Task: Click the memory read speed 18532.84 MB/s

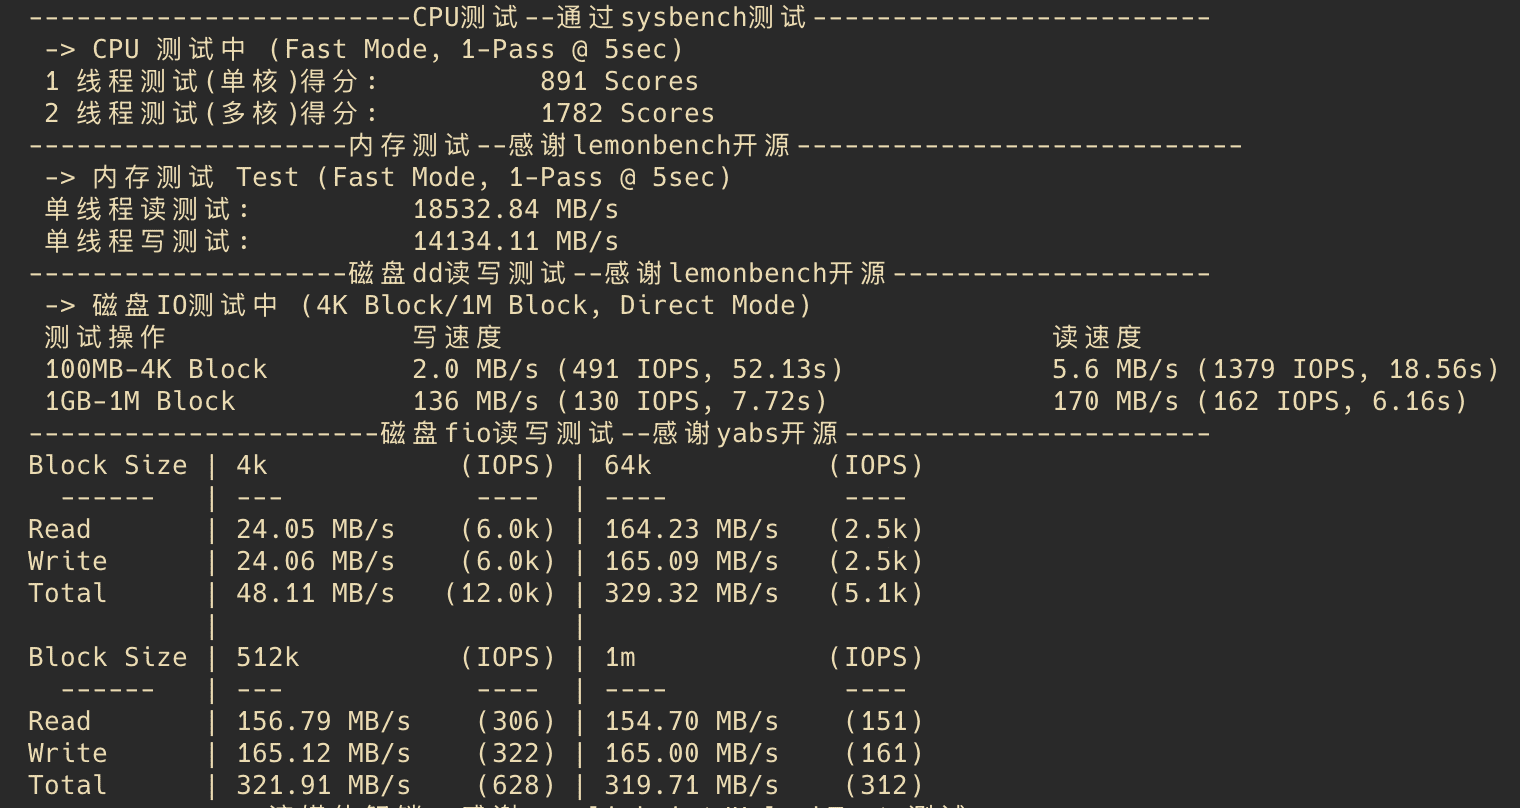Action: [x=515, y=209]
